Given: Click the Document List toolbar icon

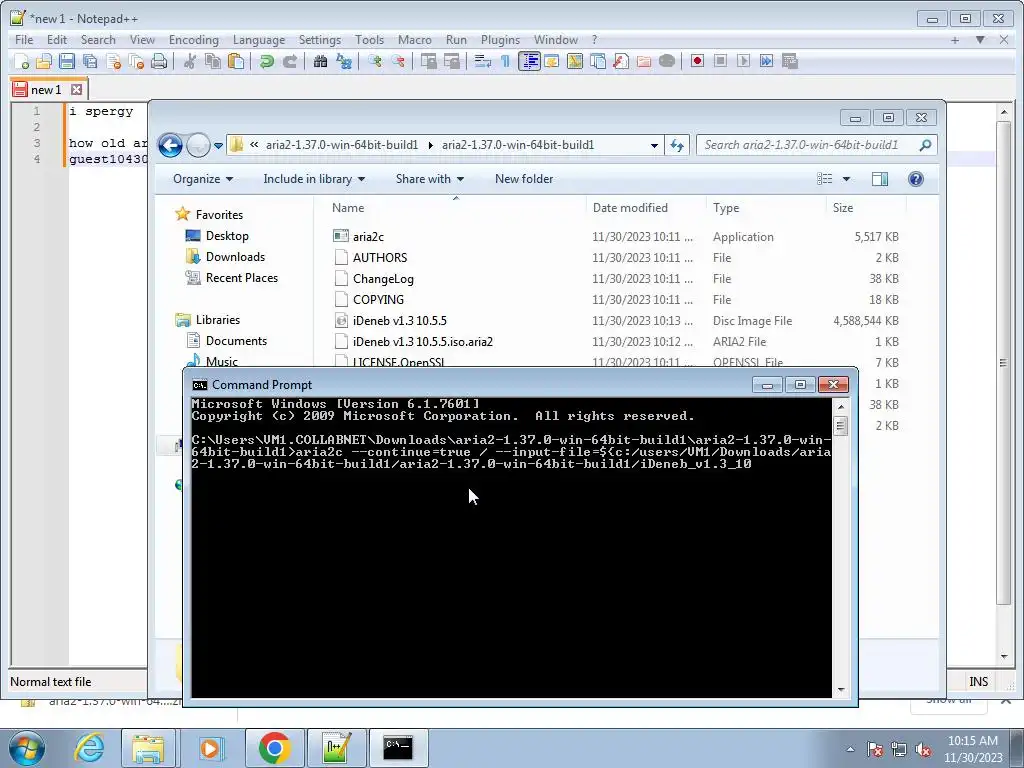Looking at the screenshot, I should [x=598, y=61].
